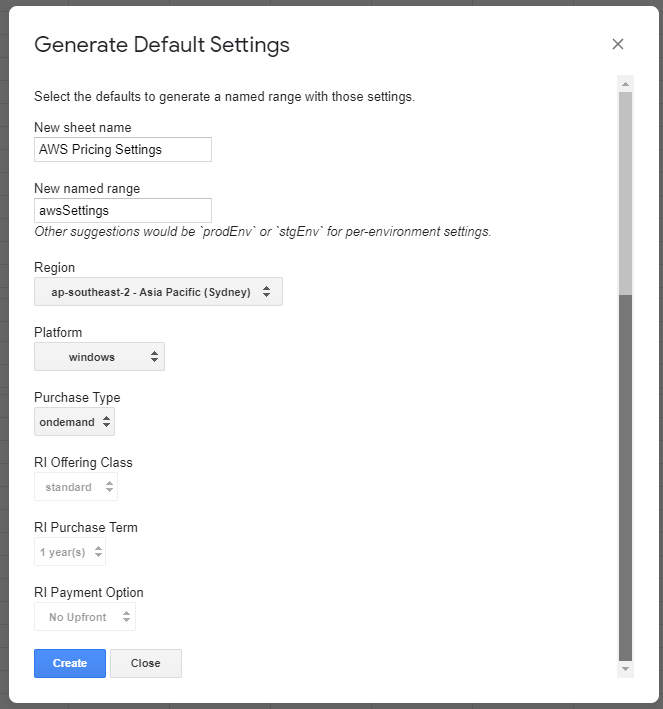The height and width of the screenshot is (709, 663).
Task: Click the scrollbar up arrow
Action: (x=625, y=84)
